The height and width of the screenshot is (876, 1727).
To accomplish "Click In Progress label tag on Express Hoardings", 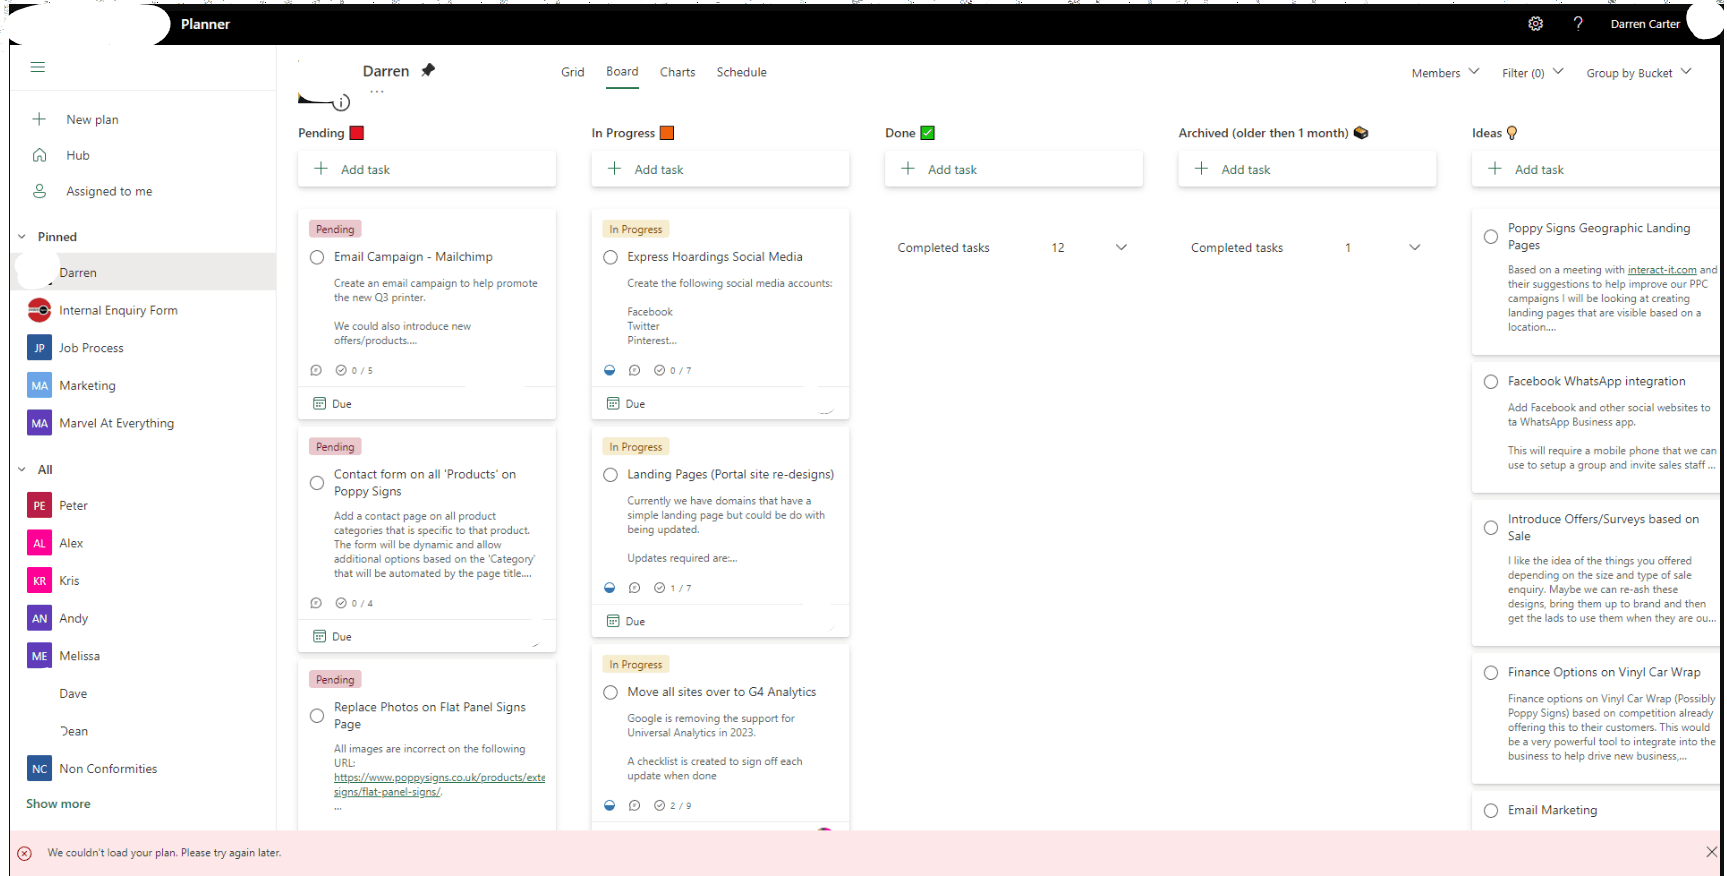I will click(x=636, y=229).
